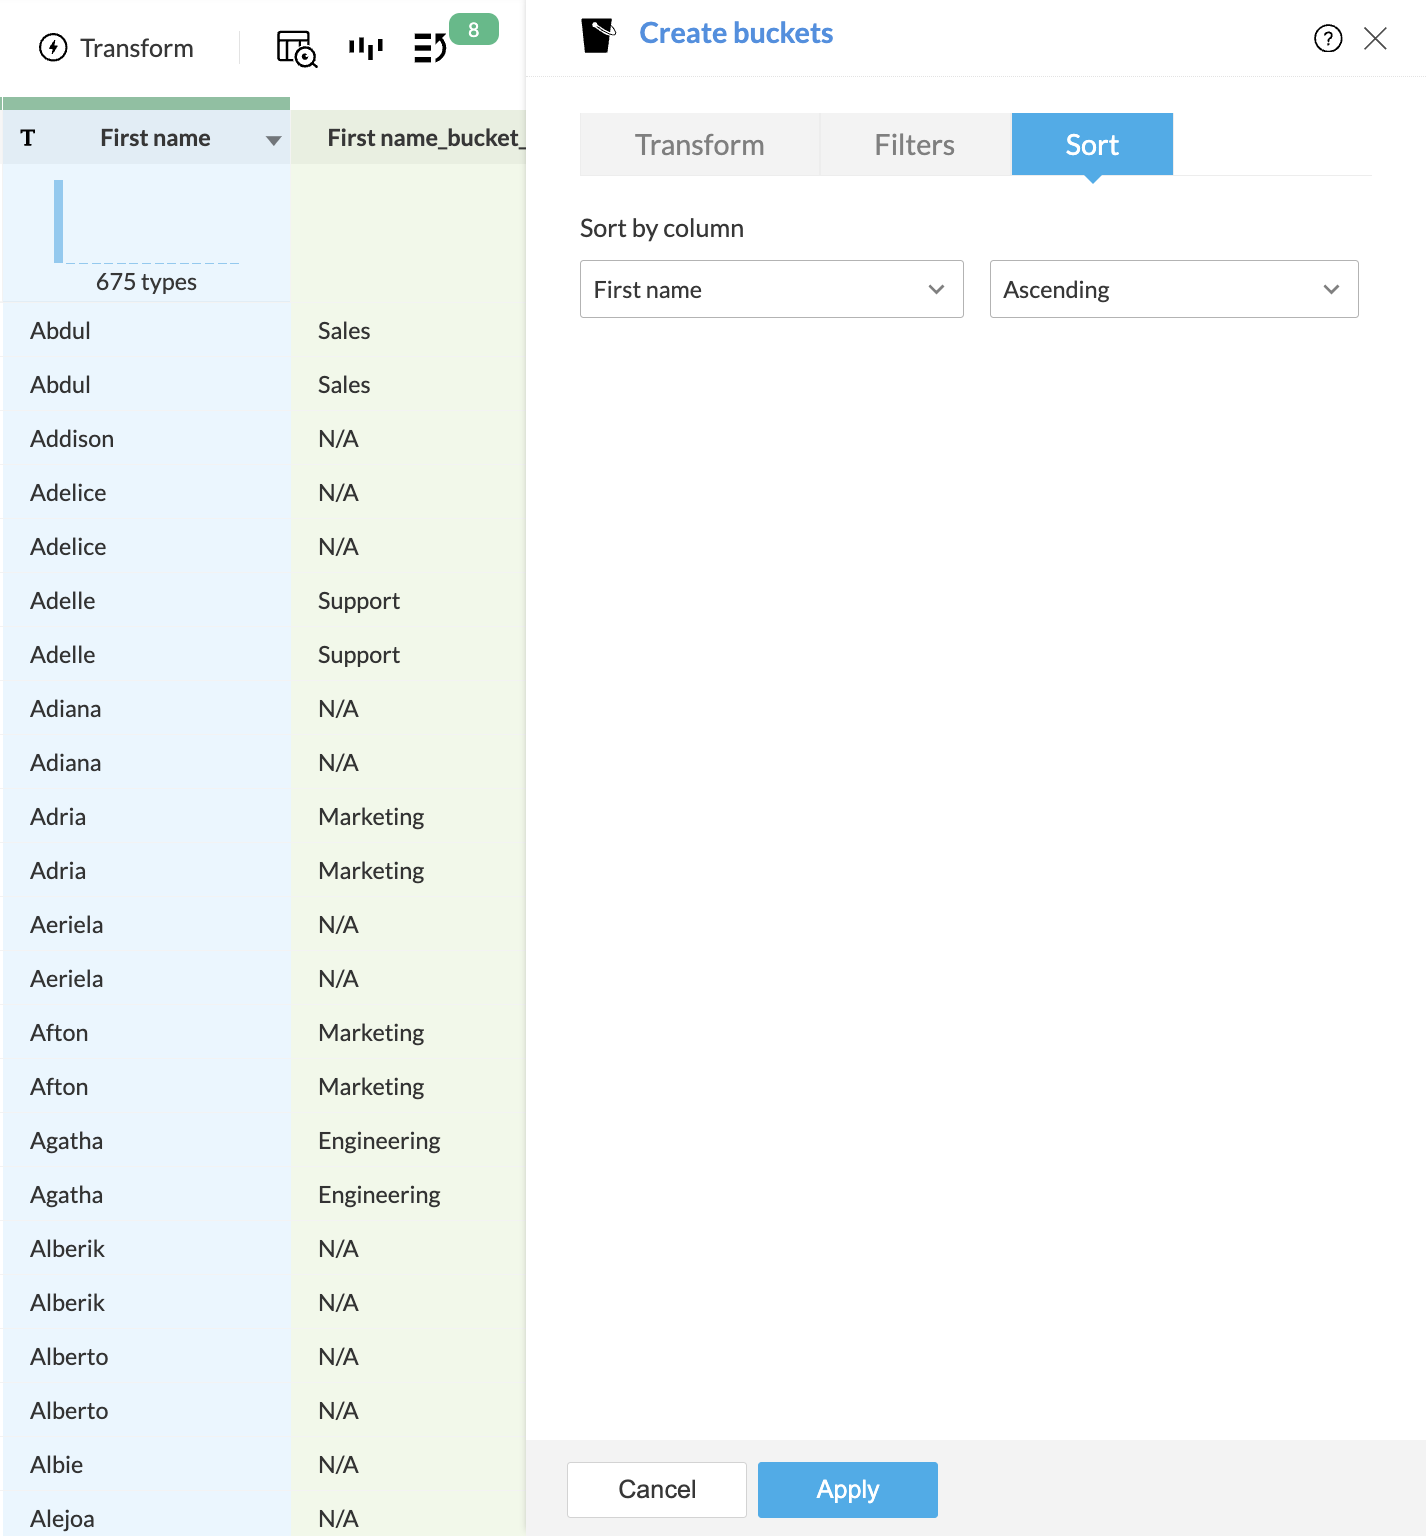Click the Apply button

pos(848,1489)
